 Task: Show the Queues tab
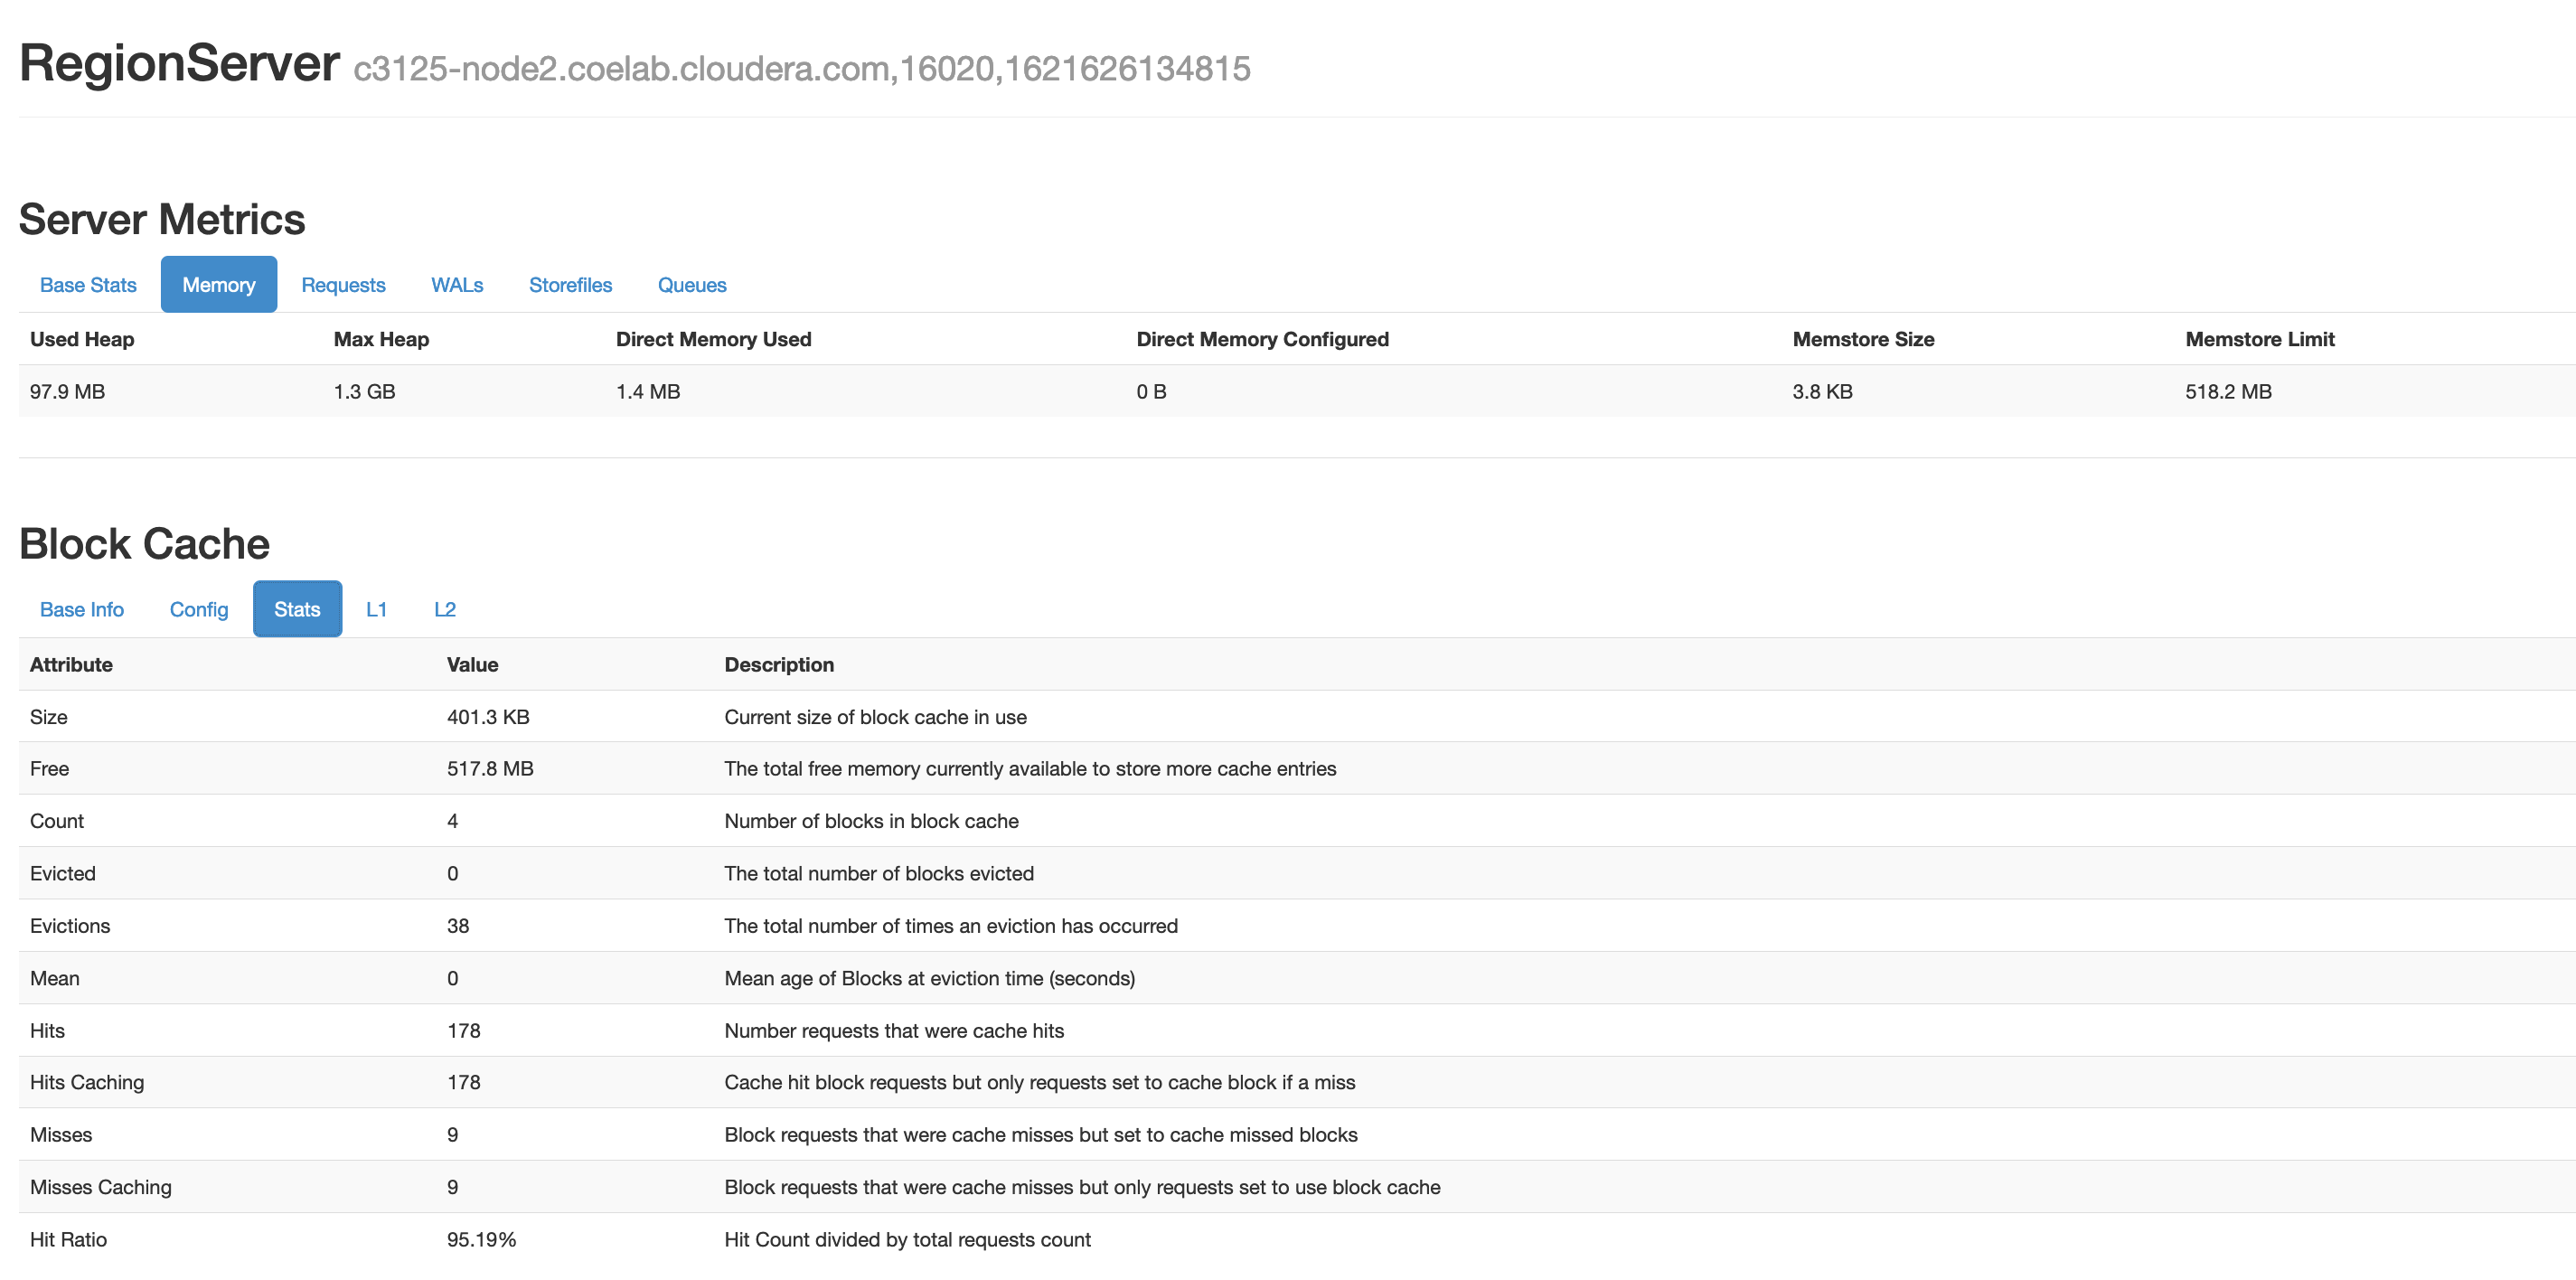tap(691, 284)
